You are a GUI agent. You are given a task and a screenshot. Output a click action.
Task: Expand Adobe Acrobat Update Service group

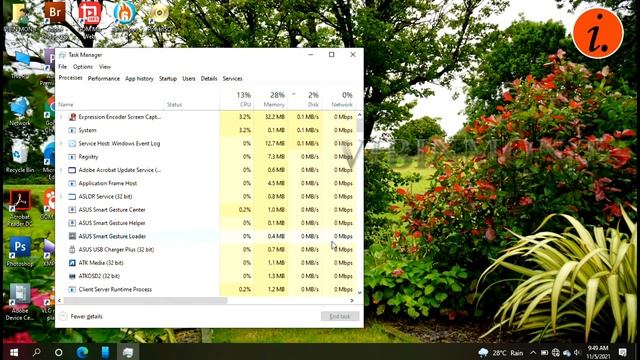click(62, 170)
